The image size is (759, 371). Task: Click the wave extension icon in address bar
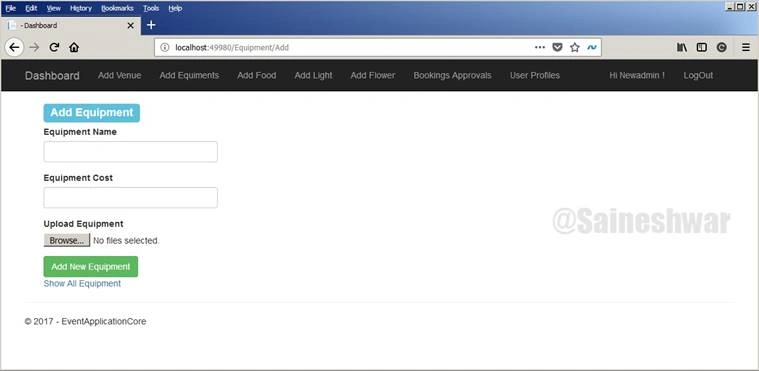(x=592, y=47)
